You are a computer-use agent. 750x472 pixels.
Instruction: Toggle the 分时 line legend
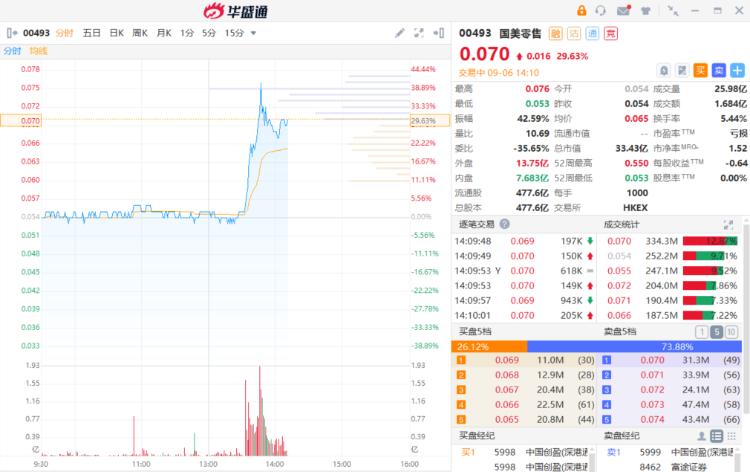(x=12, y=51)
